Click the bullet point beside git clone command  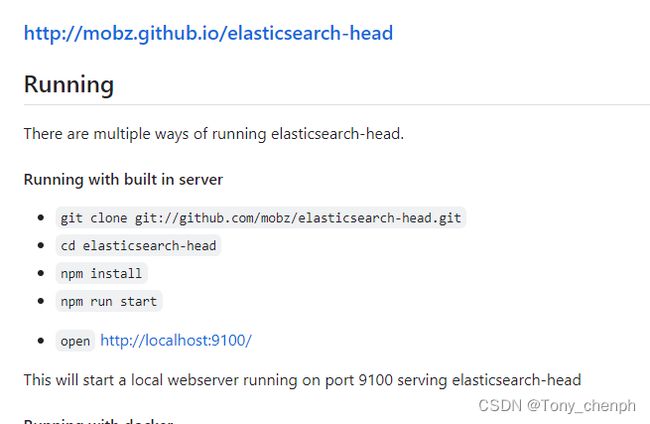point(41,218)
